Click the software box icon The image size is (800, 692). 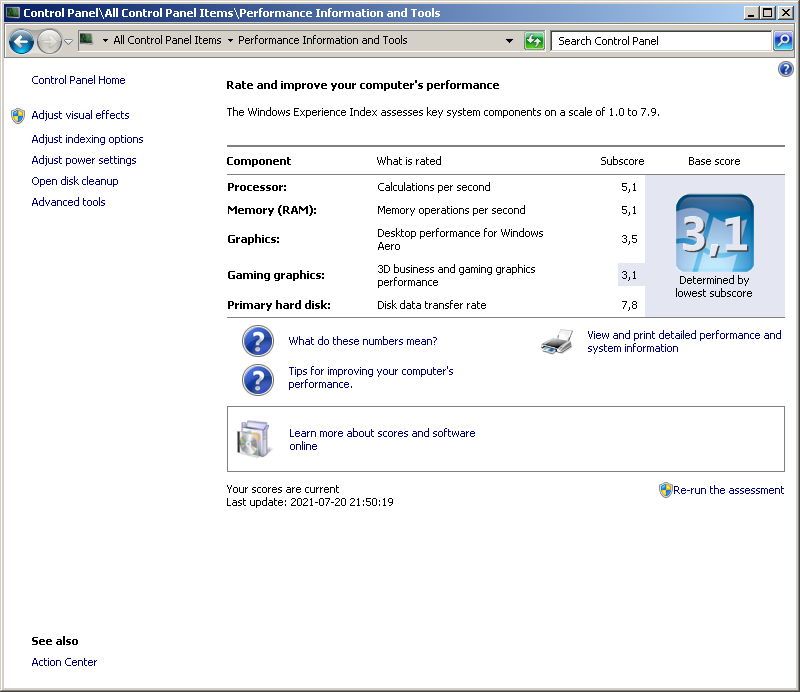click(x=253, y=439)
